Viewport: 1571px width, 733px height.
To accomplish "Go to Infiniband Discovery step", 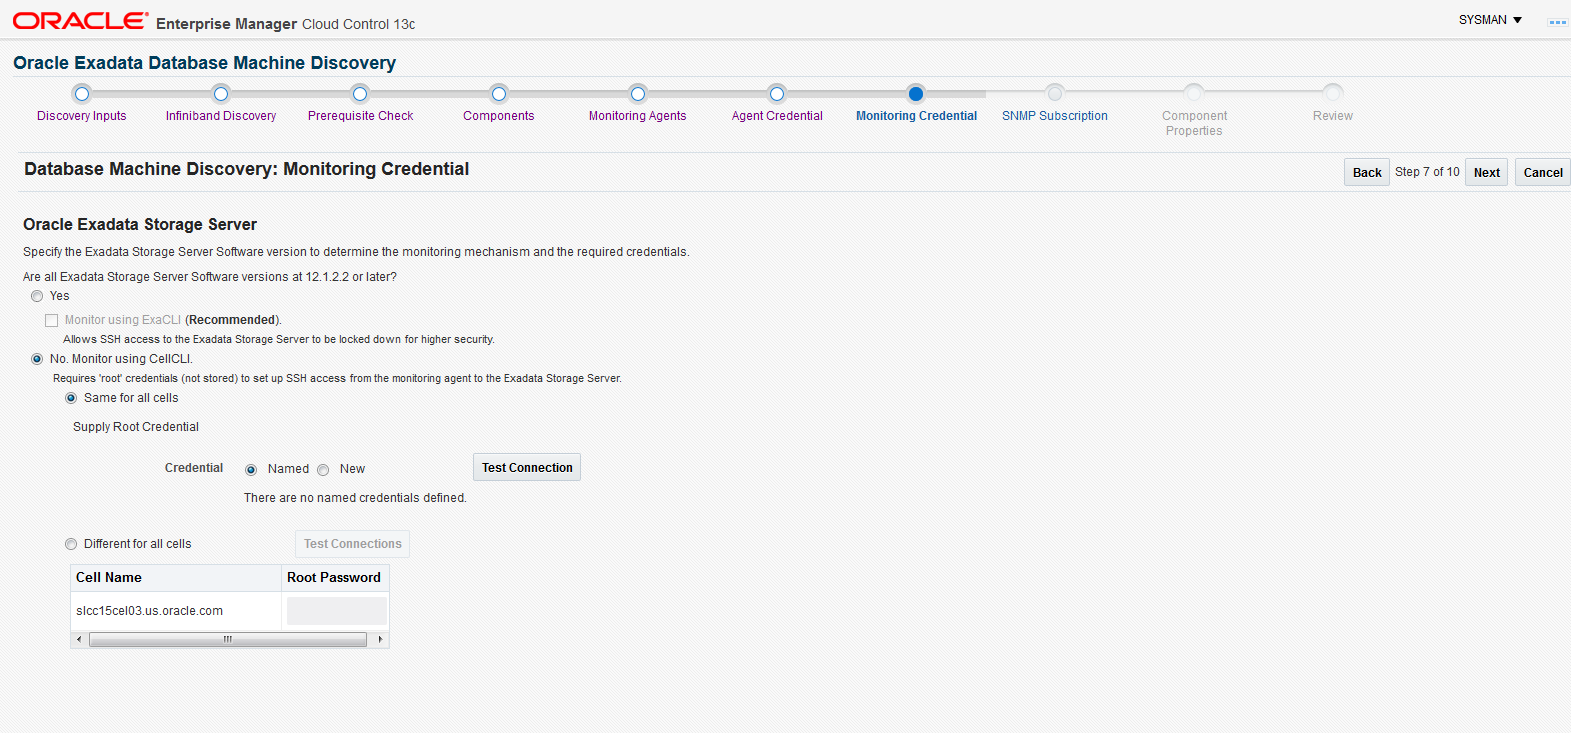I will 221,116.
